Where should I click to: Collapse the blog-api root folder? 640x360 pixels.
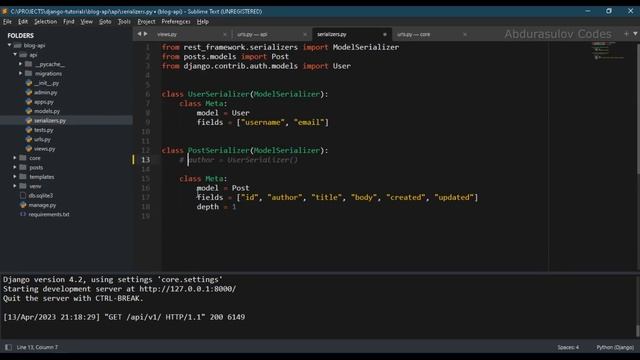point(9,45)
